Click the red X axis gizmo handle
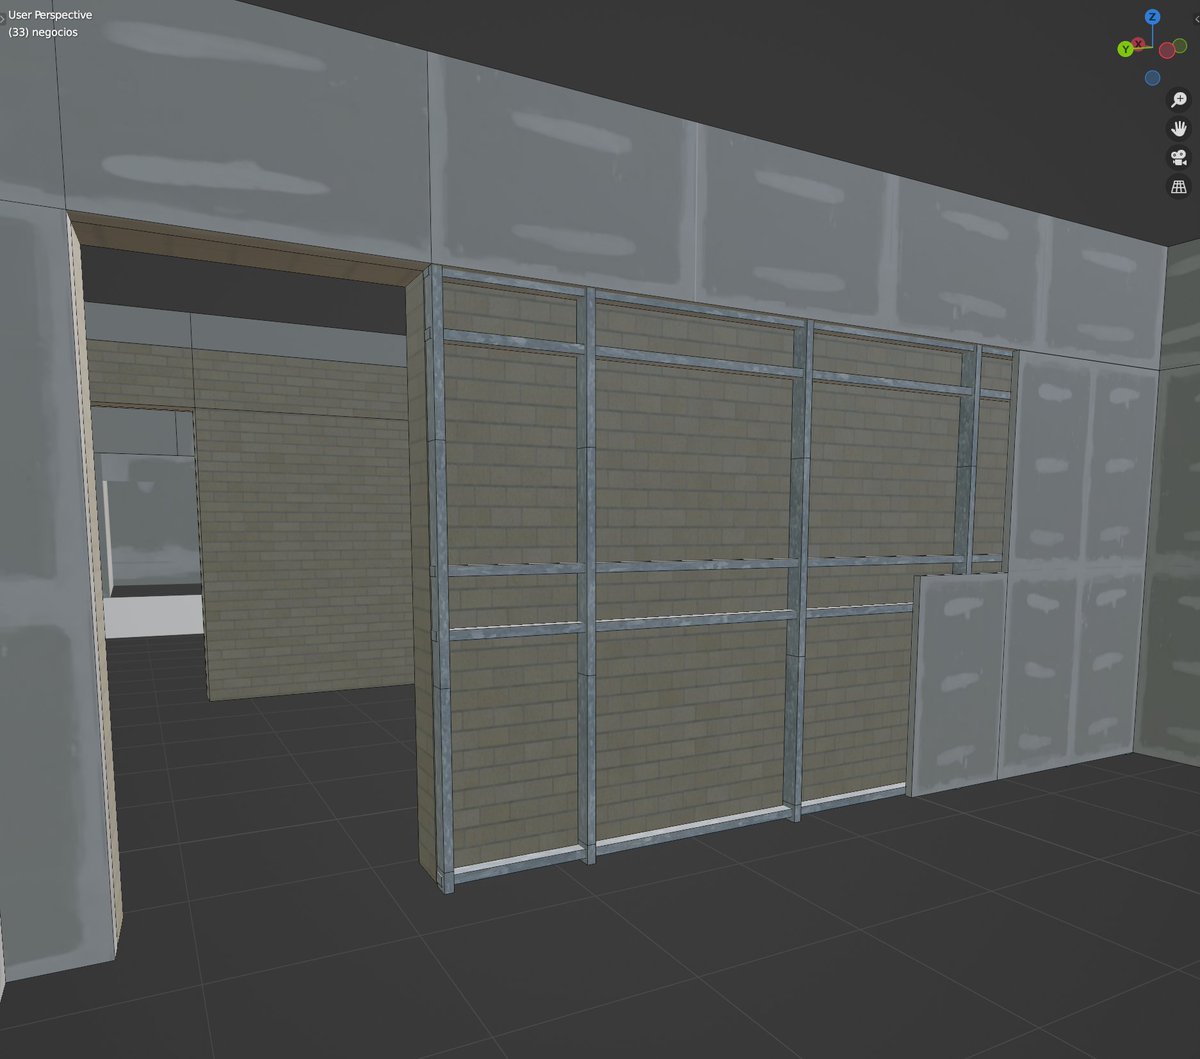 click(x=1138, y=44)
